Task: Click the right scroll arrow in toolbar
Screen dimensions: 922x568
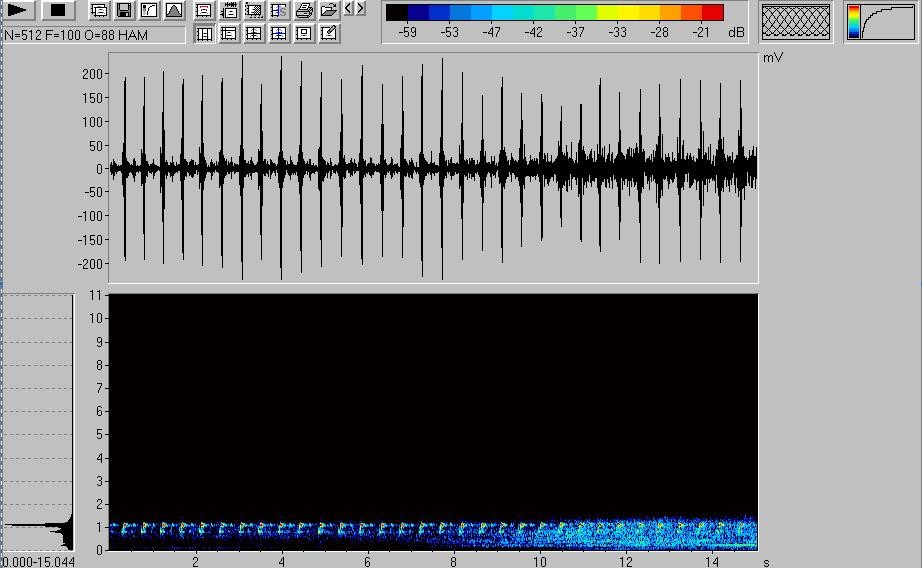Action: click(360, 9)
